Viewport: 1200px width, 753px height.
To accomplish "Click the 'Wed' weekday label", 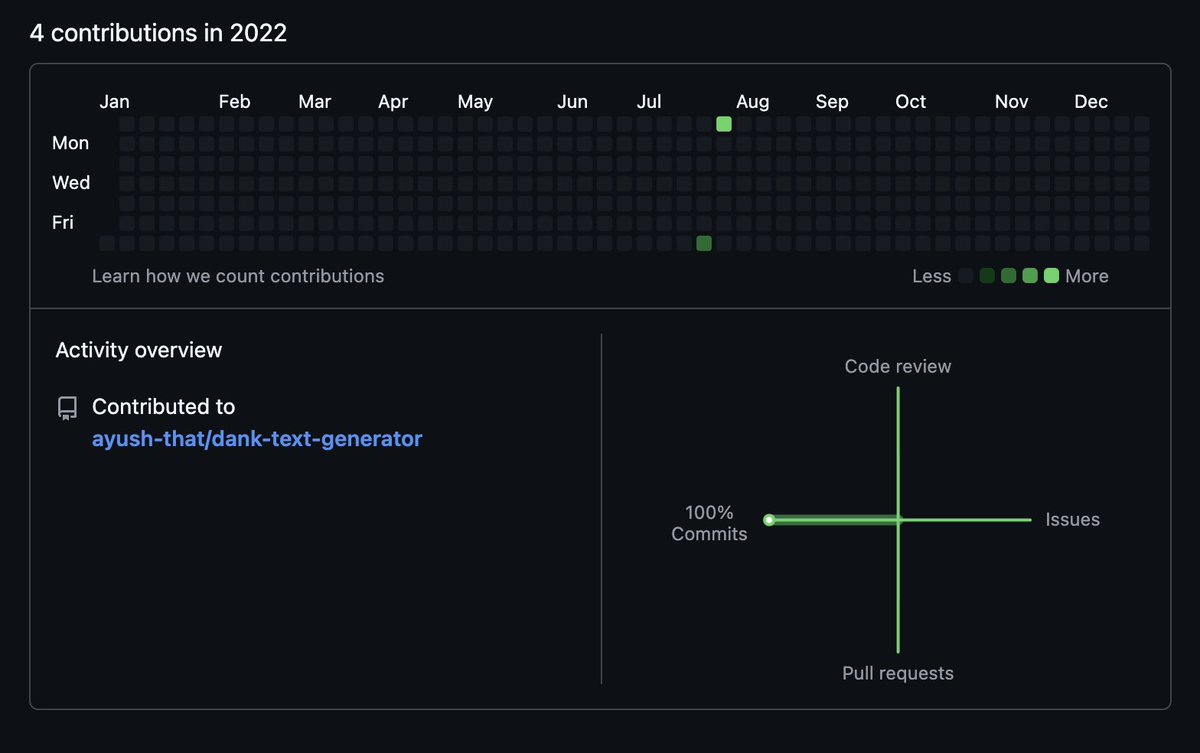I will [x=71, y=183].
